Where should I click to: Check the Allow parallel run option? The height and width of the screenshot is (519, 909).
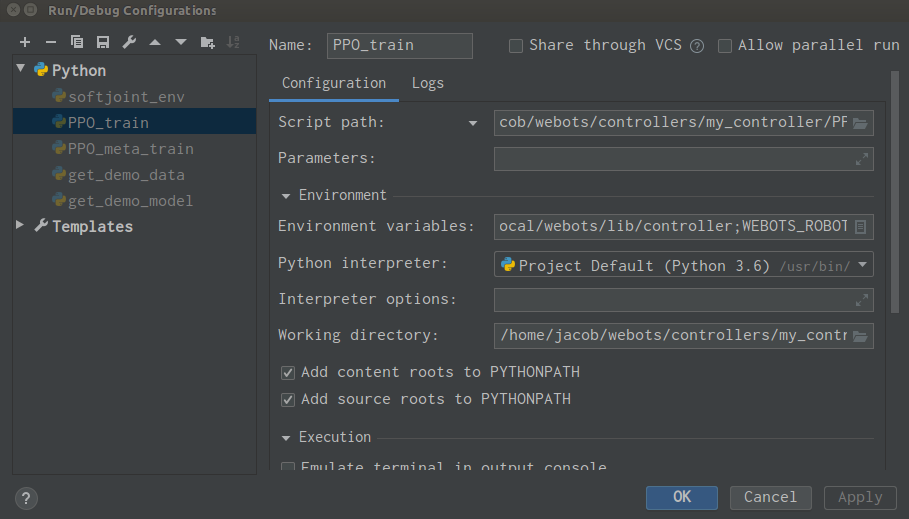(x=725, y=45)
